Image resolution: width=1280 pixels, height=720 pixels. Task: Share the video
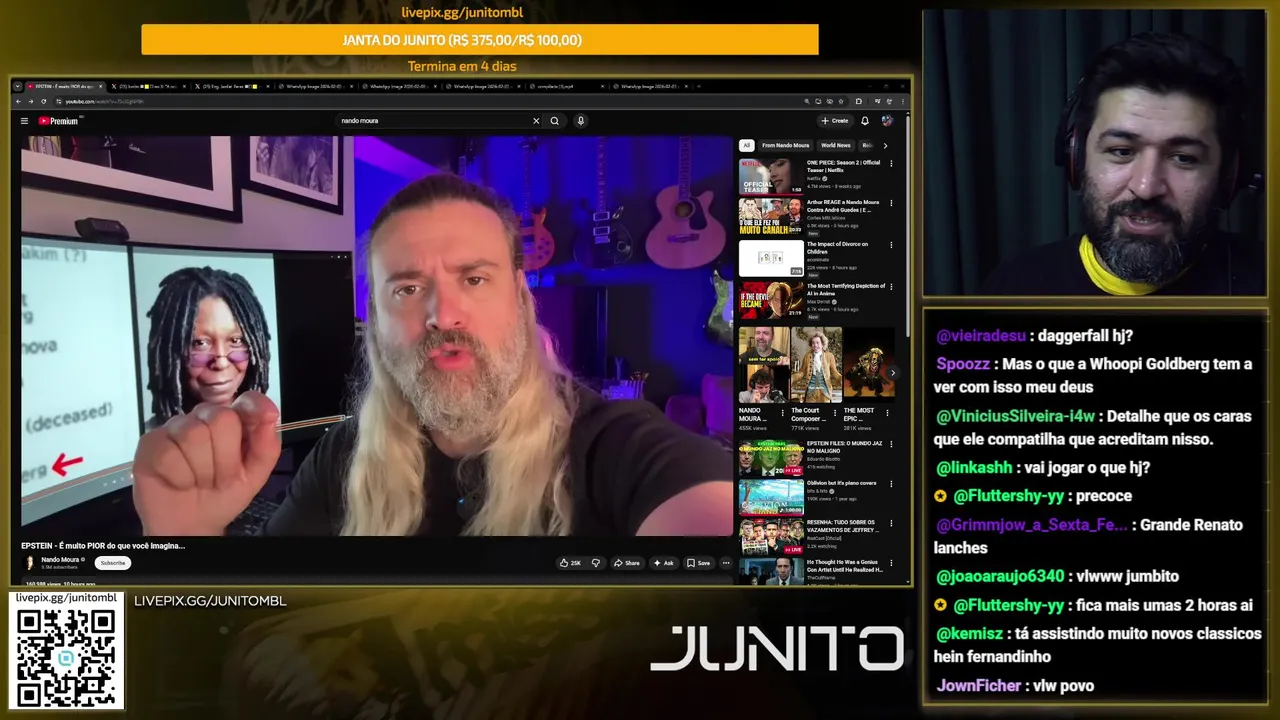pos(627,563)
